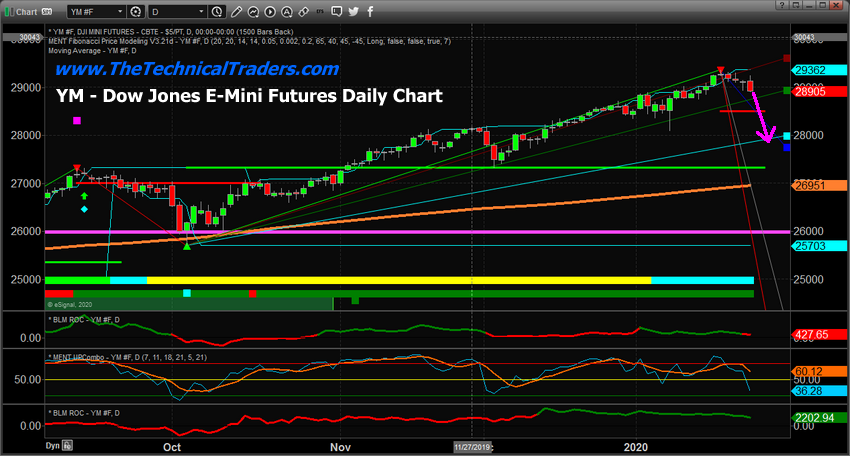Click the 25000 price axis label on left
850x456 pixels.
[x=25, y=280]
